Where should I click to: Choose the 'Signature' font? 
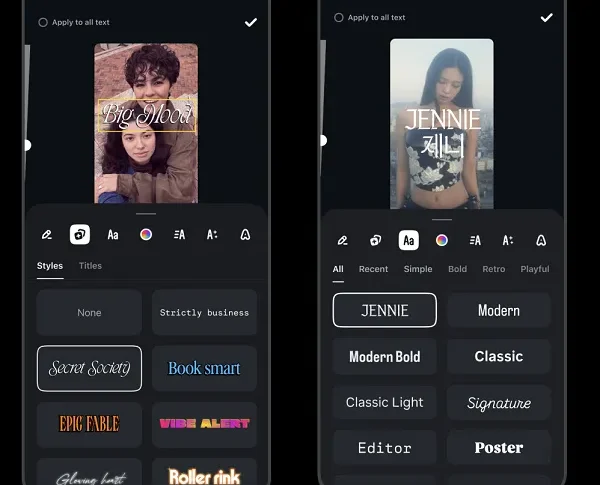499,403
